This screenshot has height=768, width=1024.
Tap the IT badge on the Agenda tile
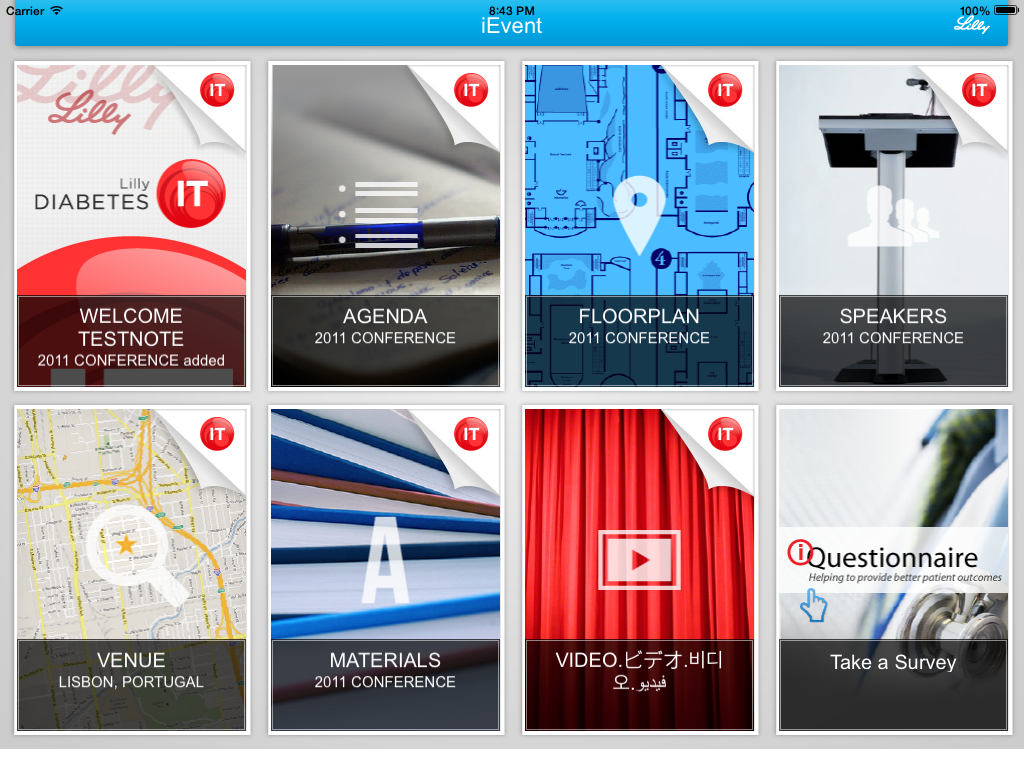pyautogui.click(x=471, y=90)
